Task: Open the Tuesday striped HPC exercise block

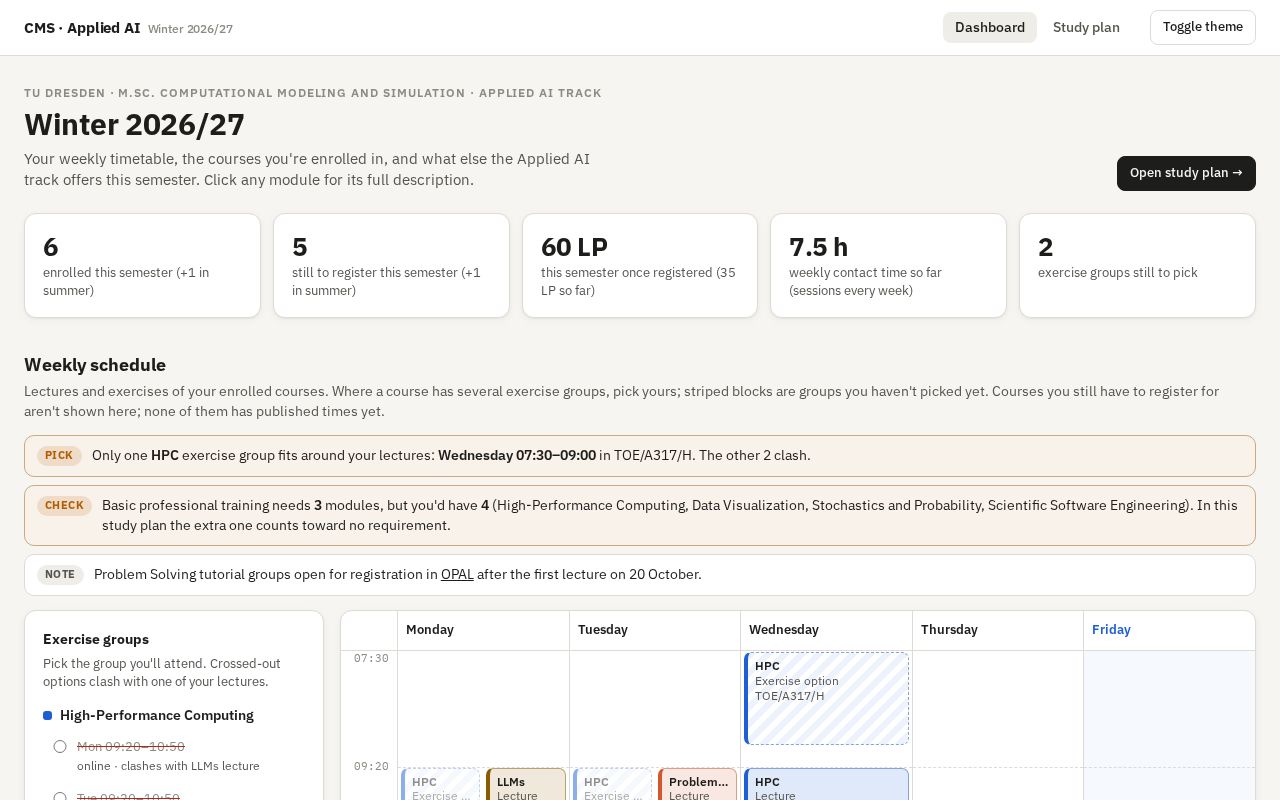Action: [x=612, y=785]
